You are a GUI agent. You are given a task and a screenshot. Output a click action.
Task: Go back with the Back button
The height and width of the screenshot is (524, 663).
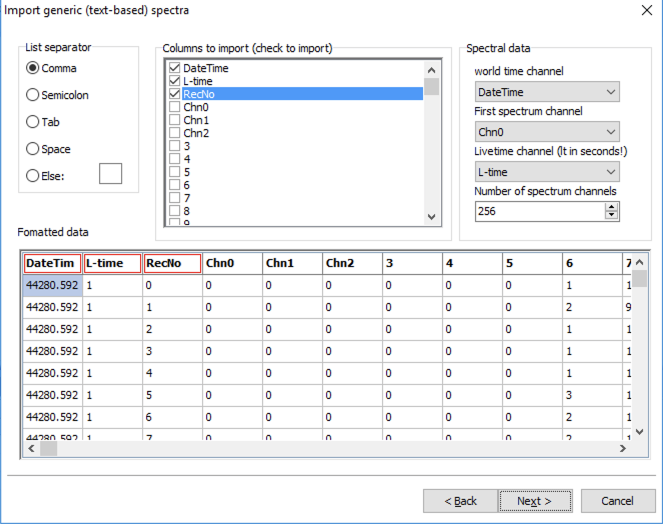click(460, 501)
